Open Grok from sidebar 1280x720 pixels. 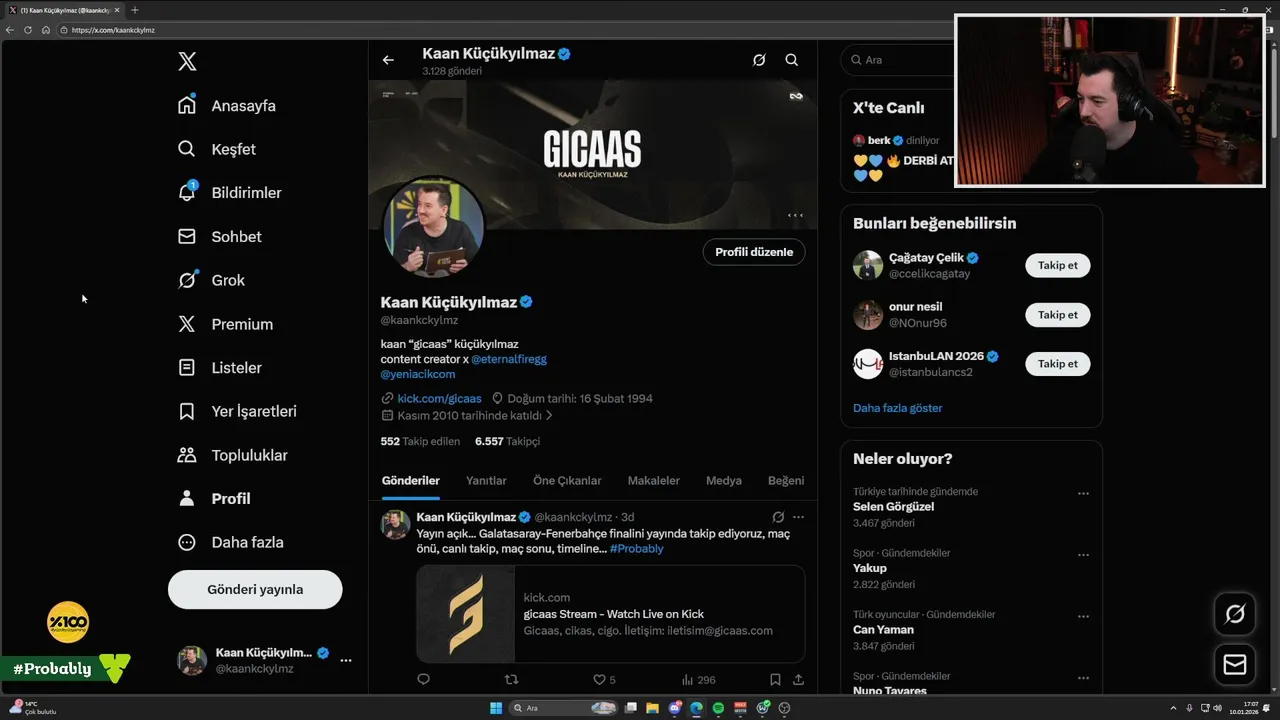[x=212, y=280]
